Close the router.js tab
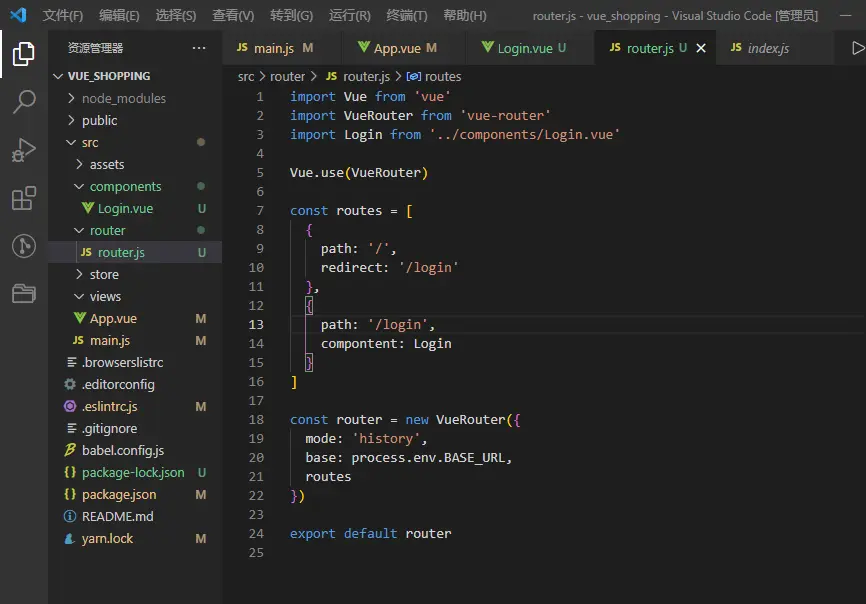The width and height of the screenshot is (866, 604). 701,48
